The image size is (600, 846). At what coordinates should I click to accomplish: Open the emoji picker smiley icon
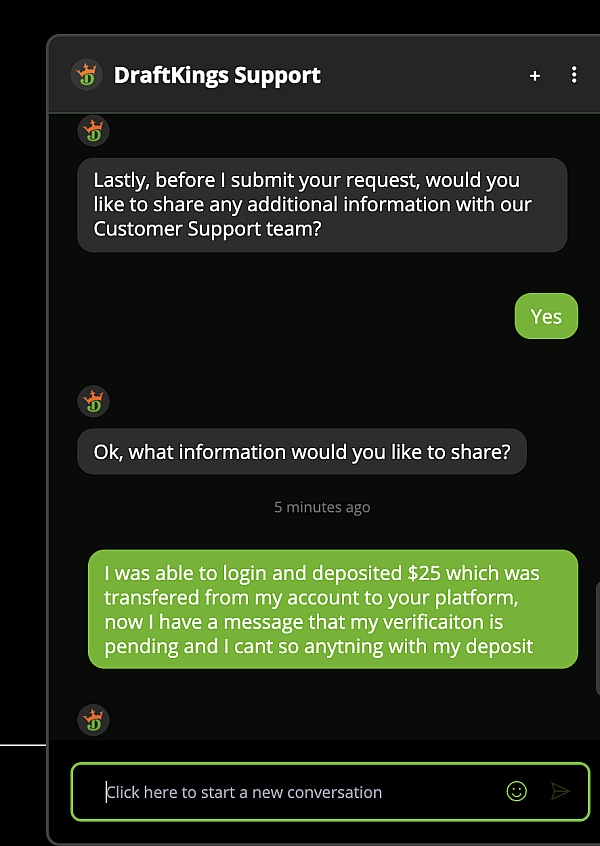tap(516, 792)
